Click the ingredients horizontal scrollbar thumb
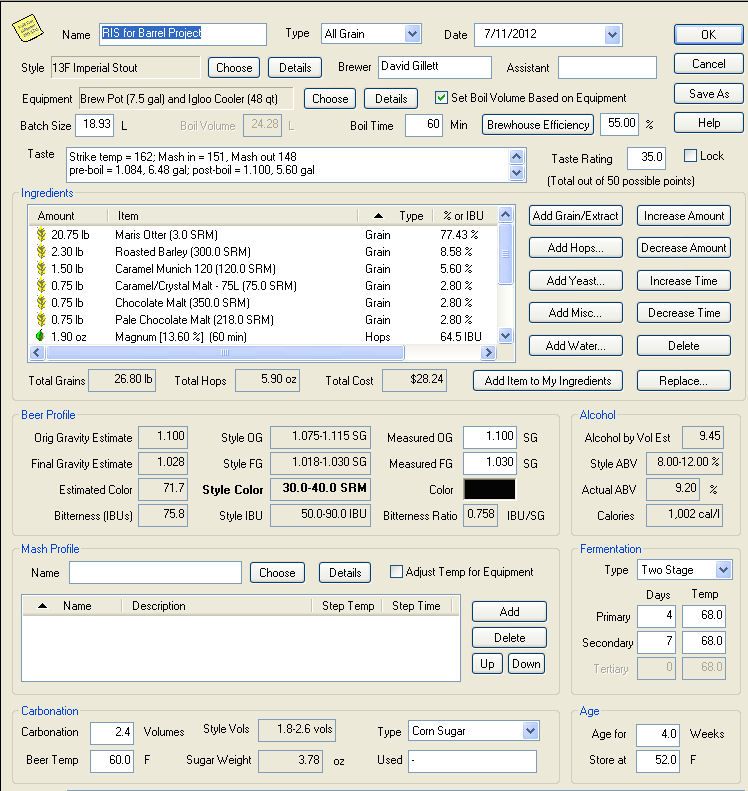The height and width of the screenshot is (791, 748). pos(225,353)
